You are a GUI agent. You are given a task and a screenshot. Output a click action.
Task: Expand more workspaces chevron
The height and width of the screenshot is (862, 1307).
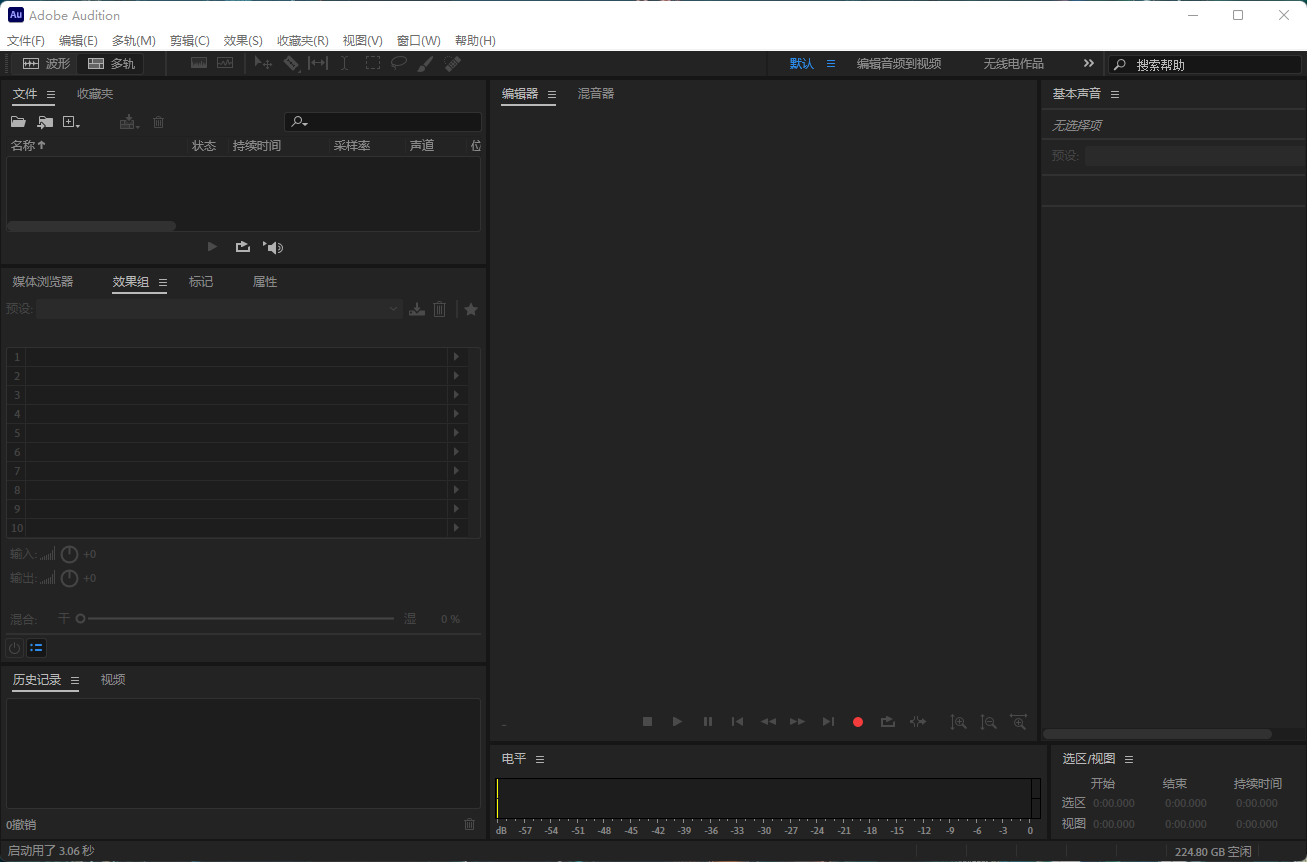pyautogui.click(x=1089, y=63)
